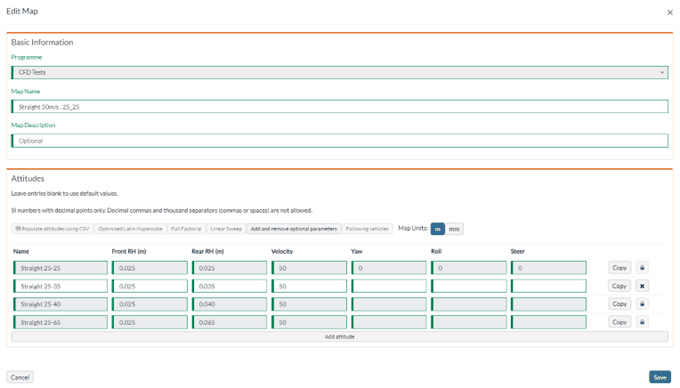This screenshot has width=680, height=388.
Task: Click Rear RH field showing 0.040
Action: click(229, 304)
